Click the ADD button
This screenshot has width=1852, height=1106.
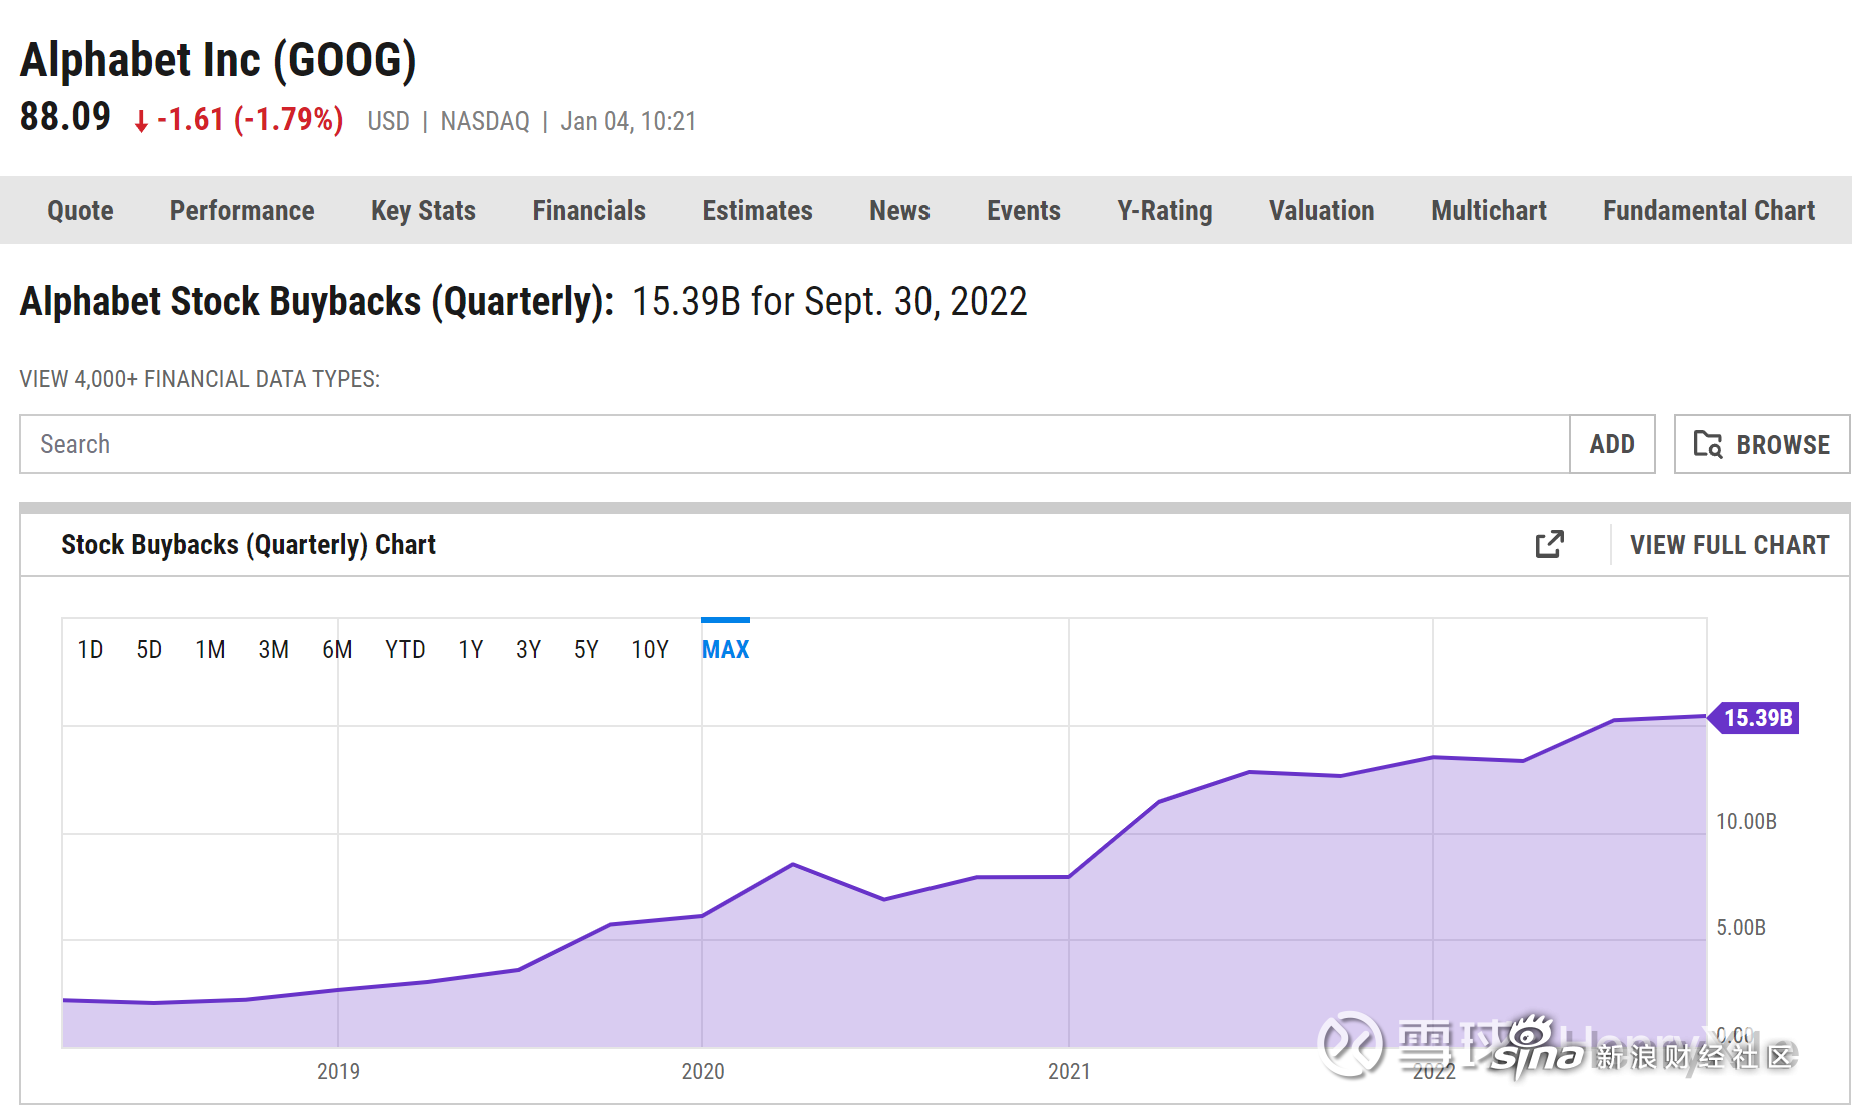1612,444
